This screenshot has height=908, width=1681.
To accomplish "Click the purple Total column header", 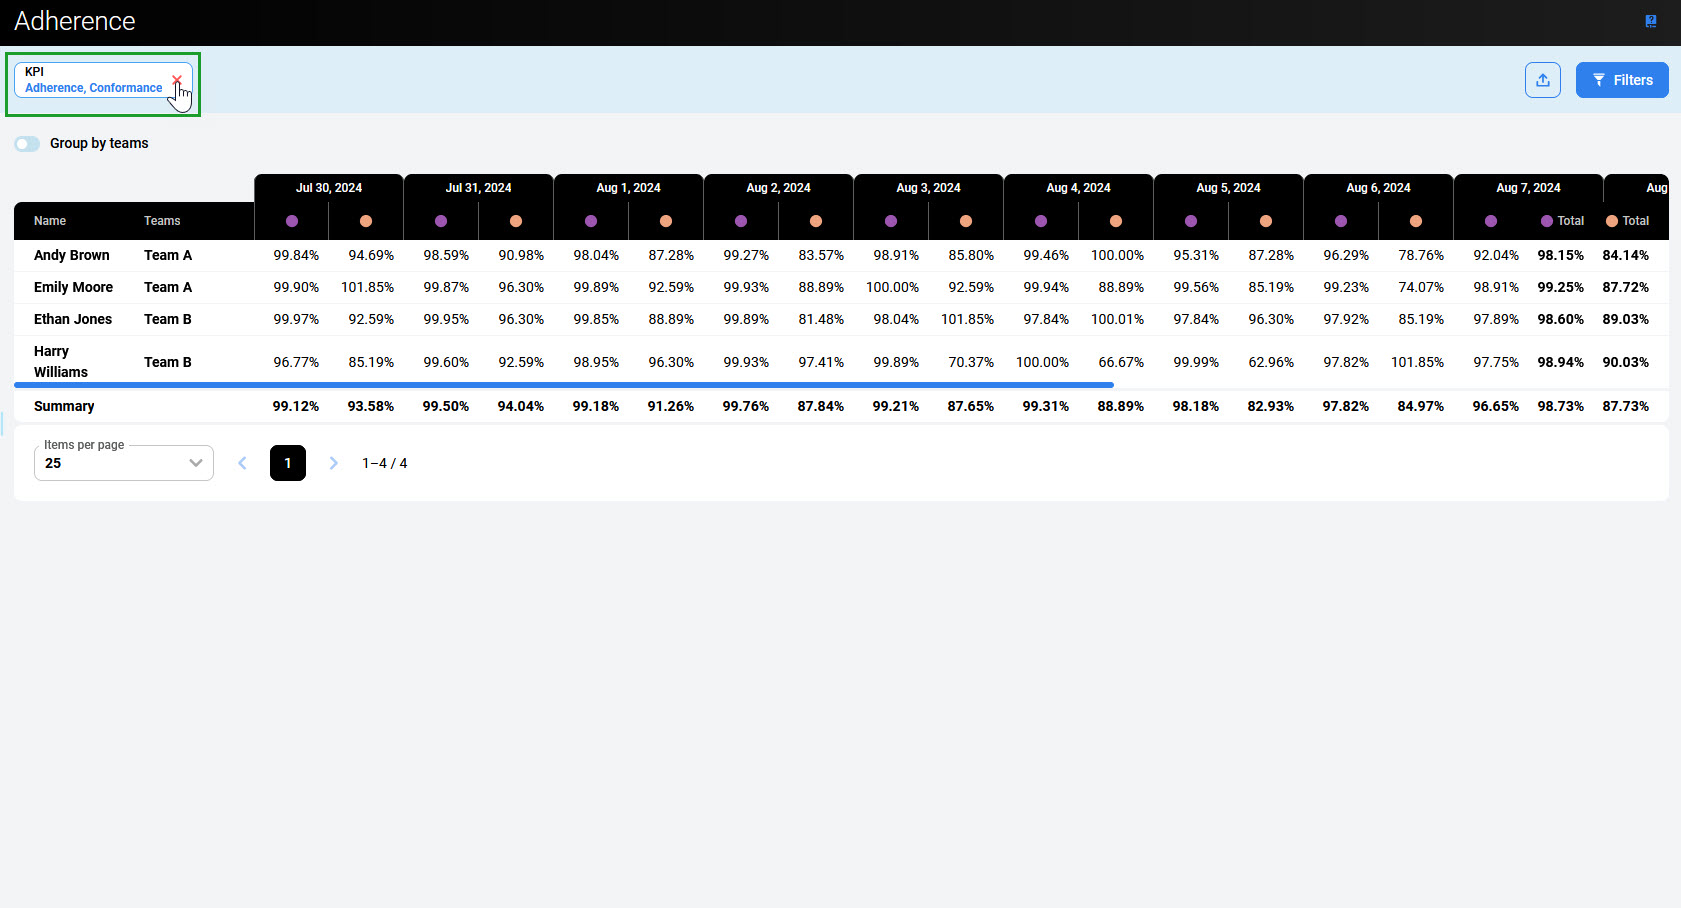I will (x=1562, y=221).
